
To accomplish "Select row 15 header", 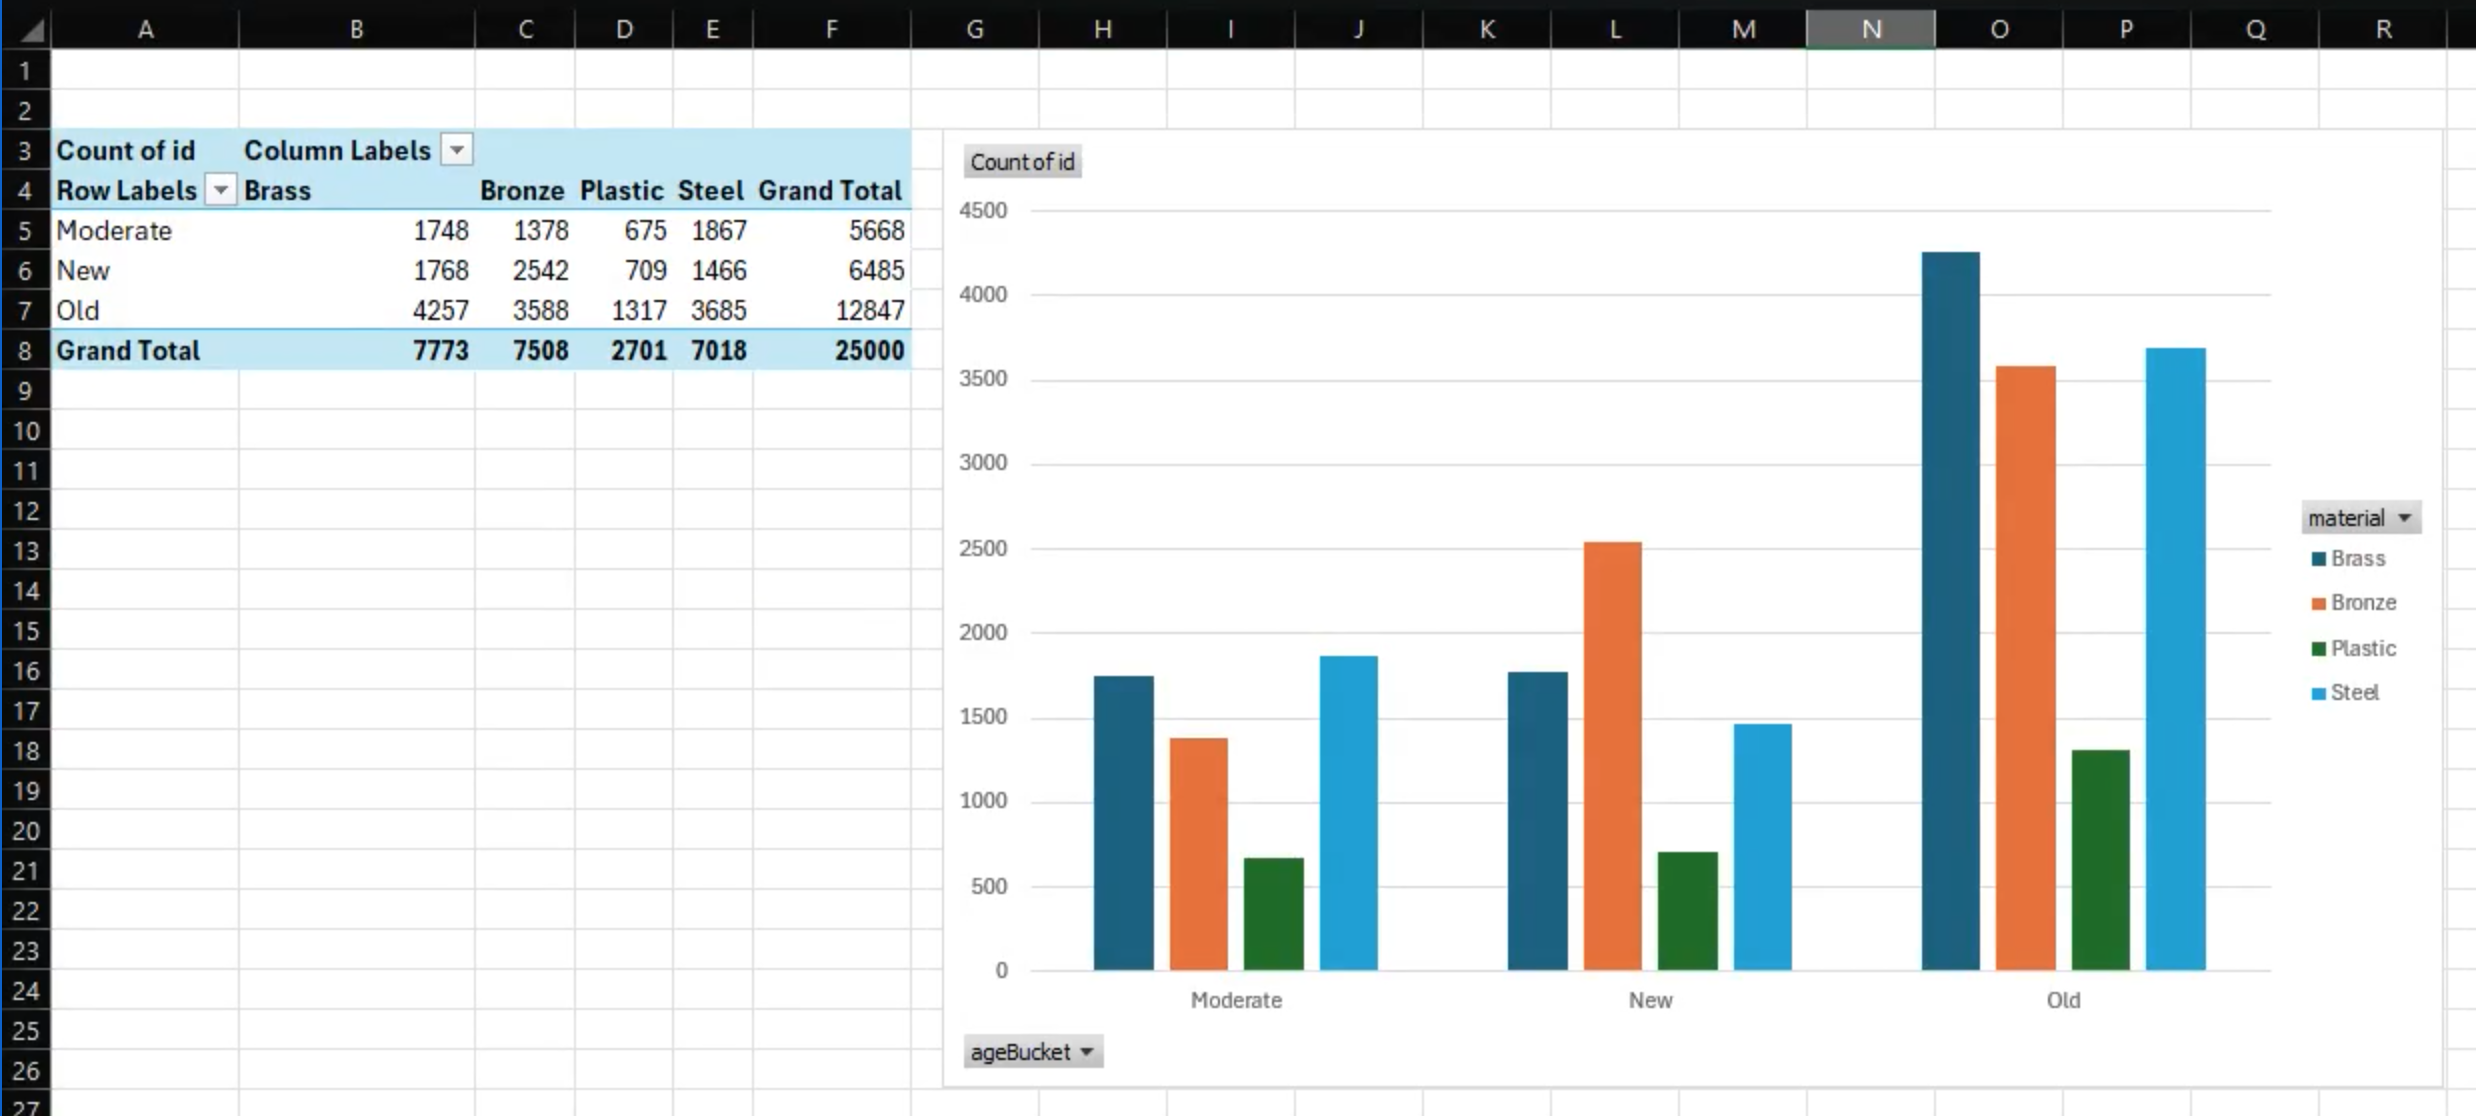I will click(25, 630).
